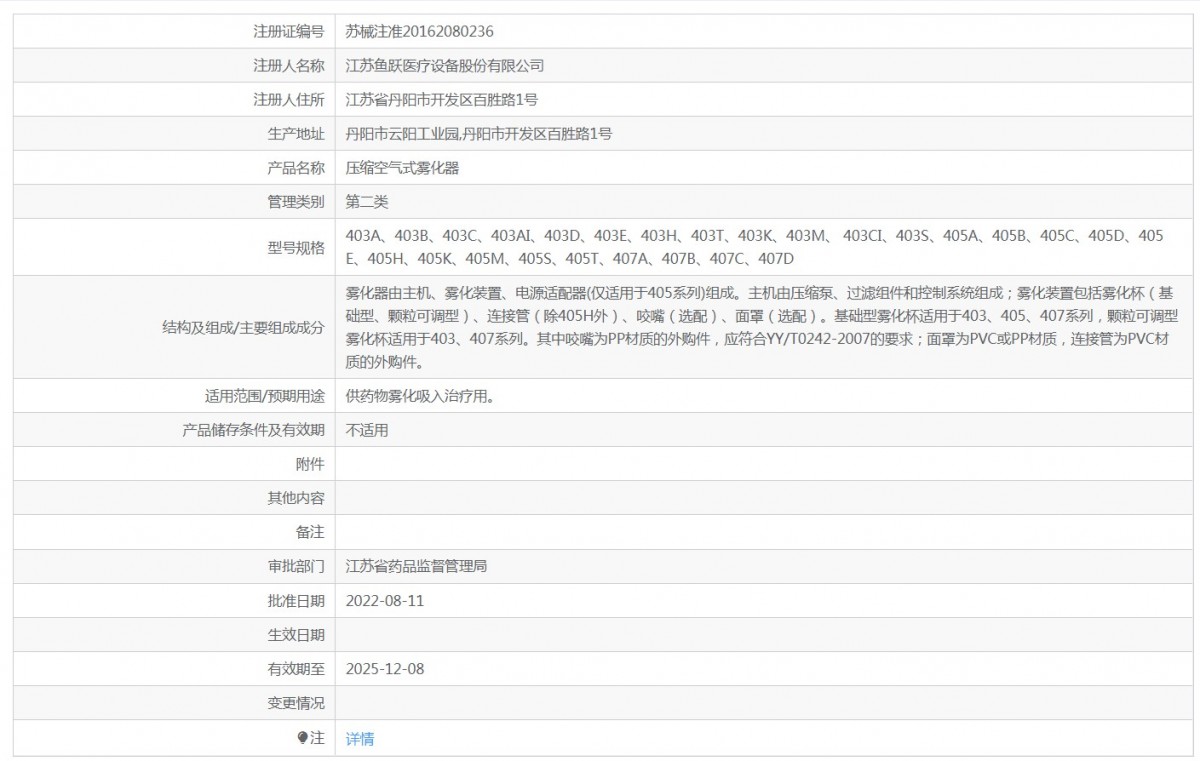Click the 结构及组成/主要组成成分 label
The height and width of the screenshot is (761, 1200).
point(243,326)
